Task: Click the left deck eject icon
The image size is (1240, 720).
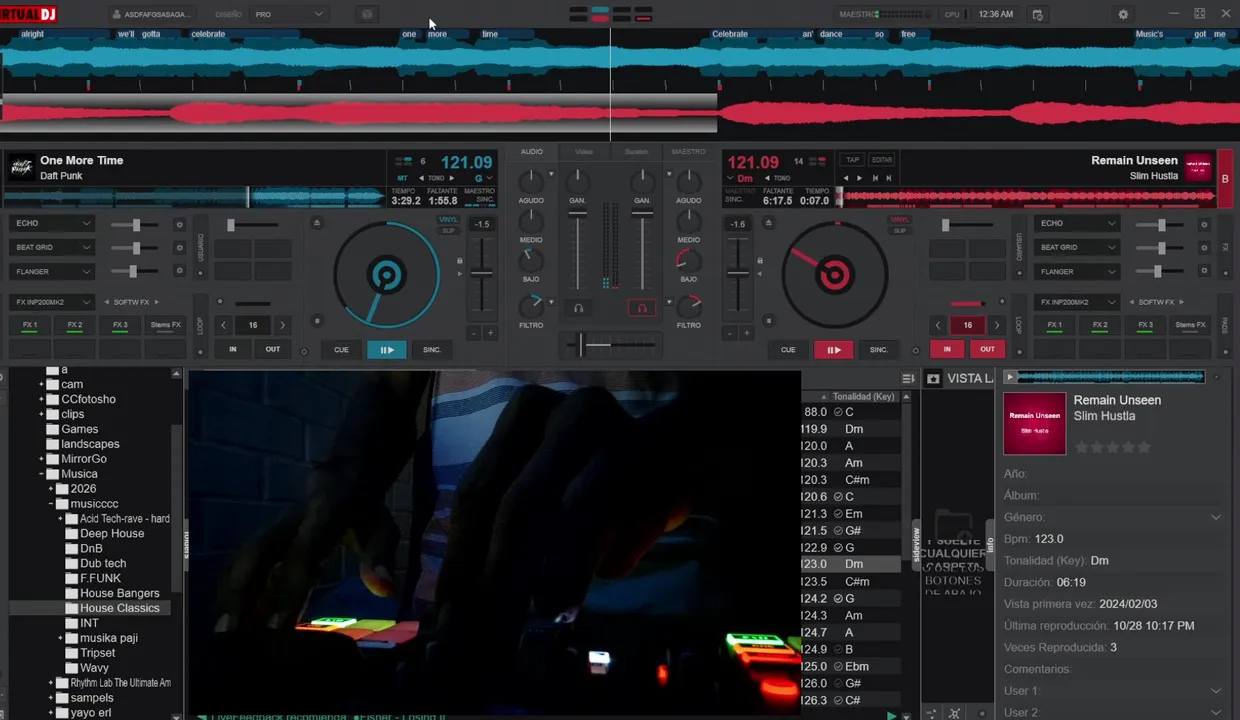Action: pos(317,223)
